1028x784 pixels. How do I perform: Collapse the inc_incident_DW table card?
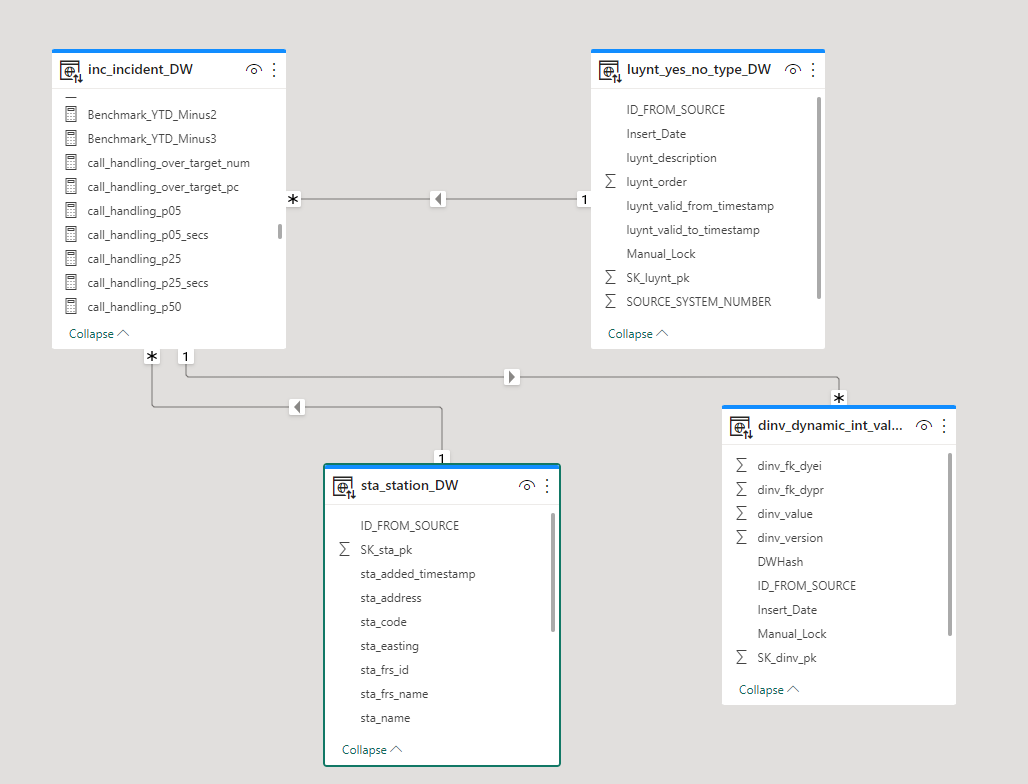point(99,334)
